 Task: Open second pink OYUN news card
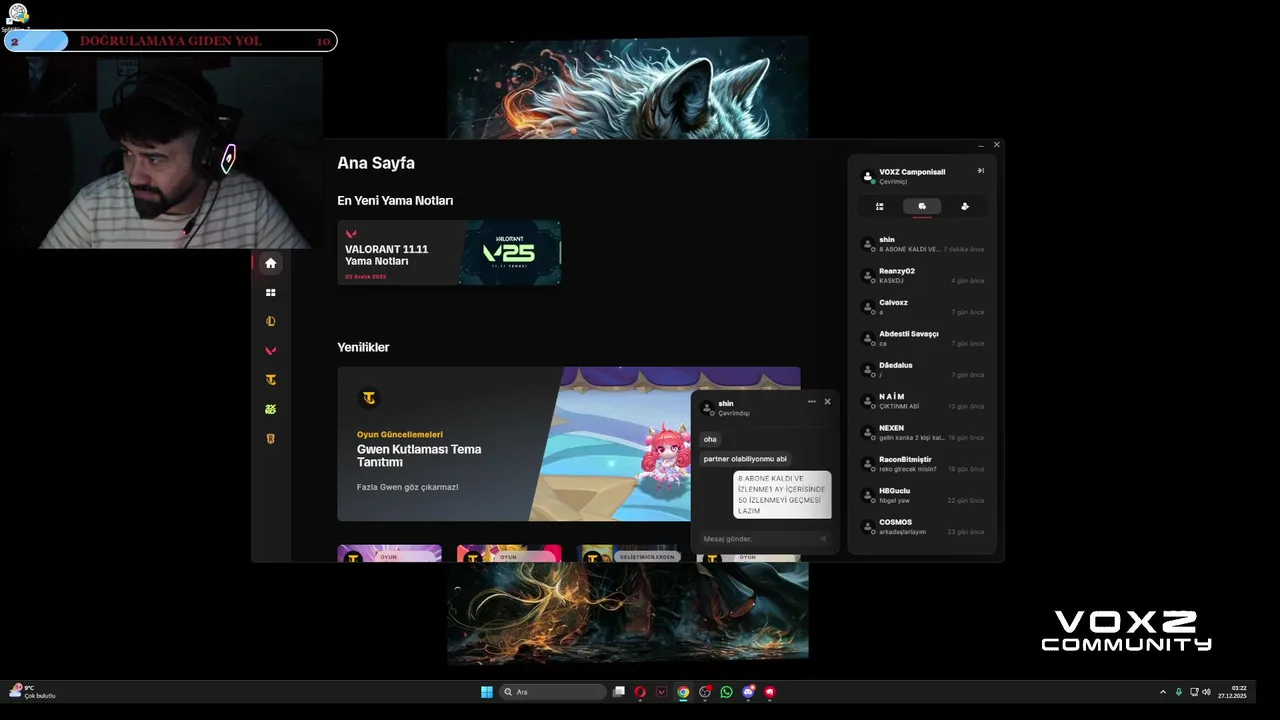tap(509, 553)
